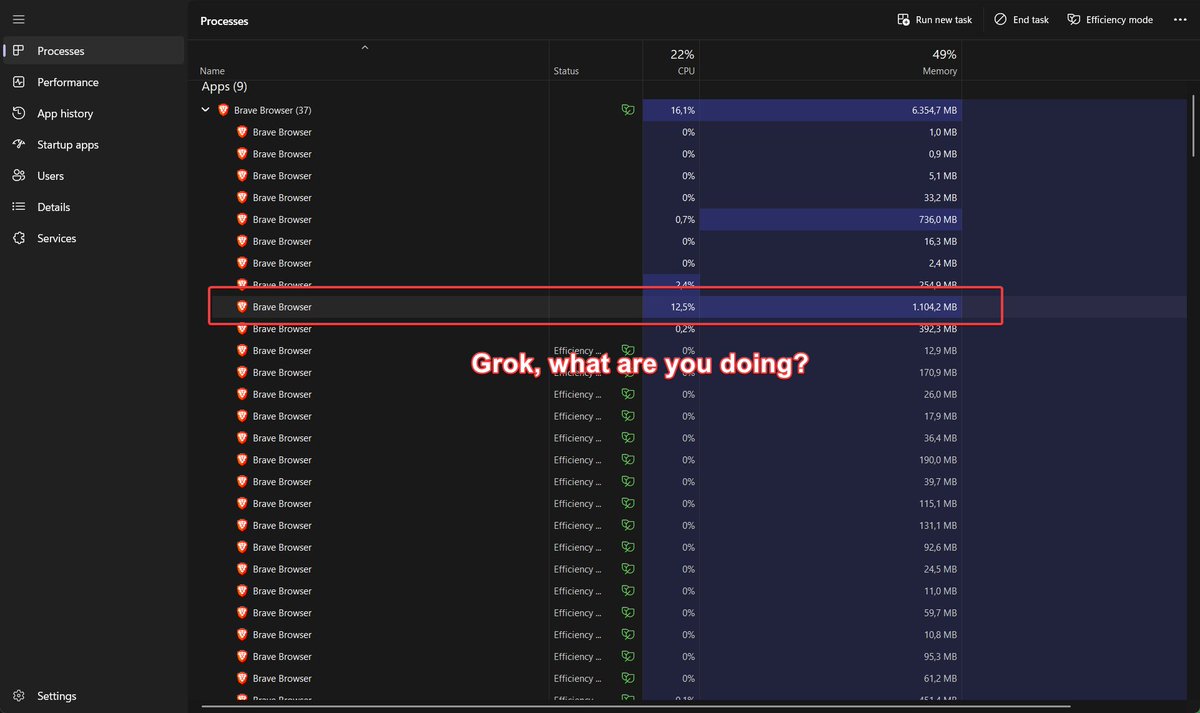This screenshot has height=713, width=1200.
Task: Open Task Manager Settings
Action: pos(93,696)
